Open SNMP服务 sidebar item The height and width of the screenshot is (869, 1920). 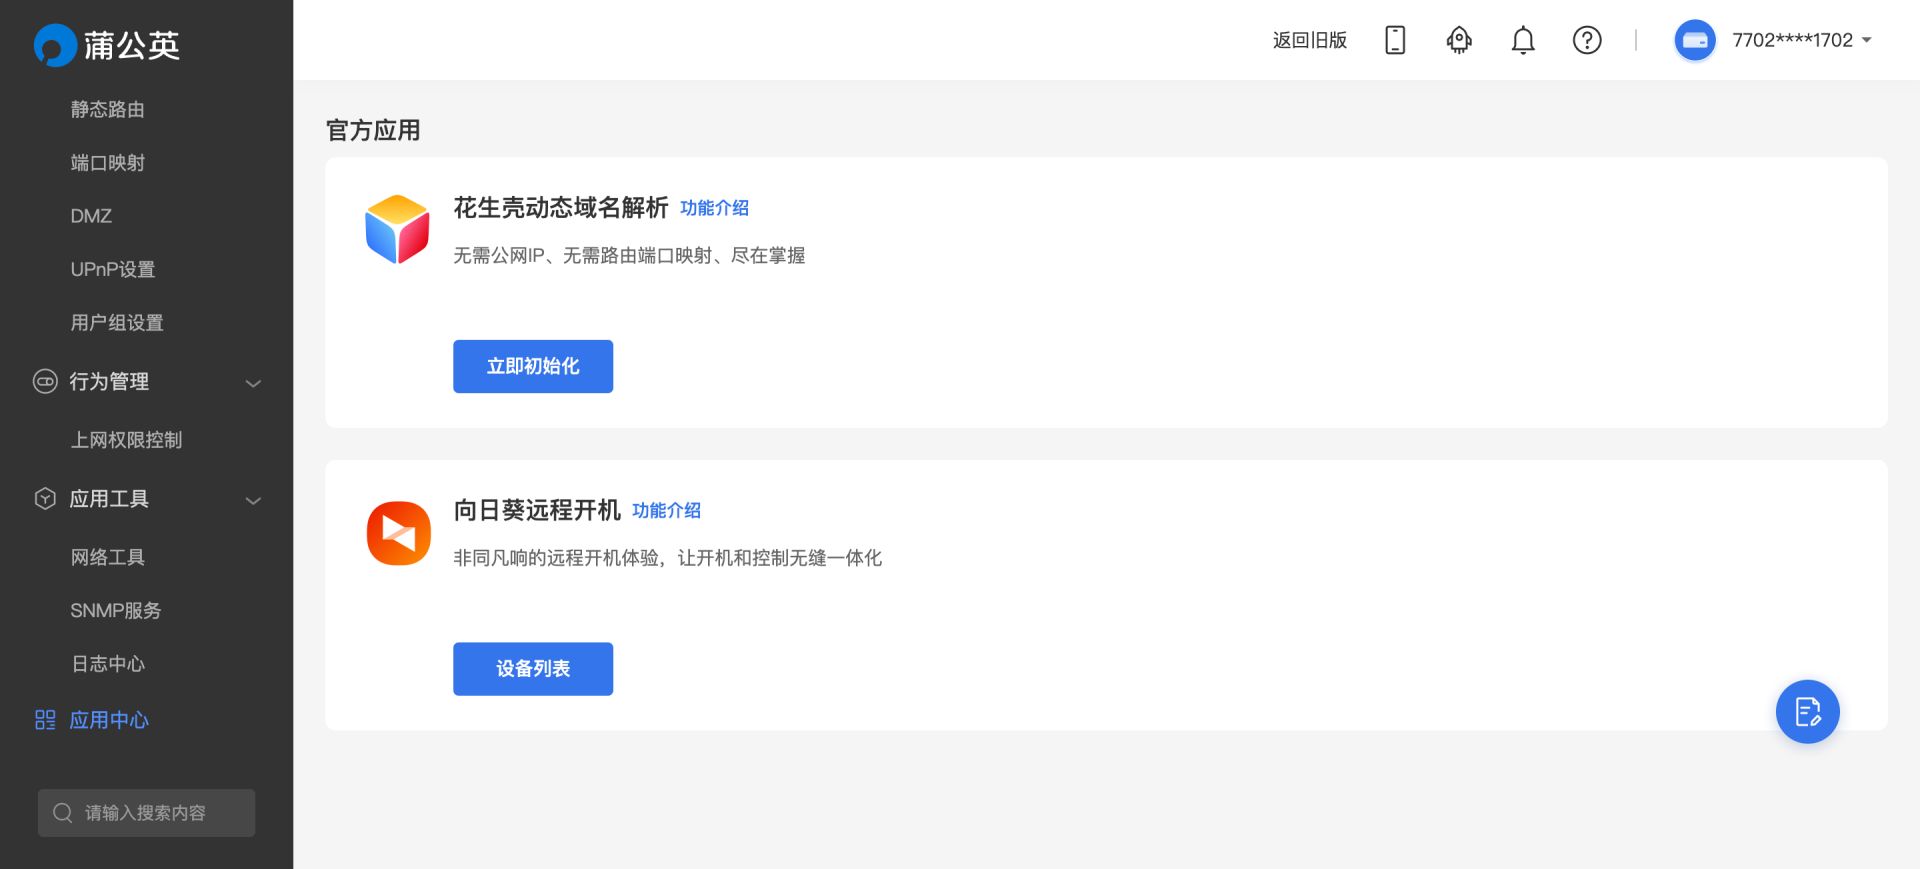(x=116, y=611)
